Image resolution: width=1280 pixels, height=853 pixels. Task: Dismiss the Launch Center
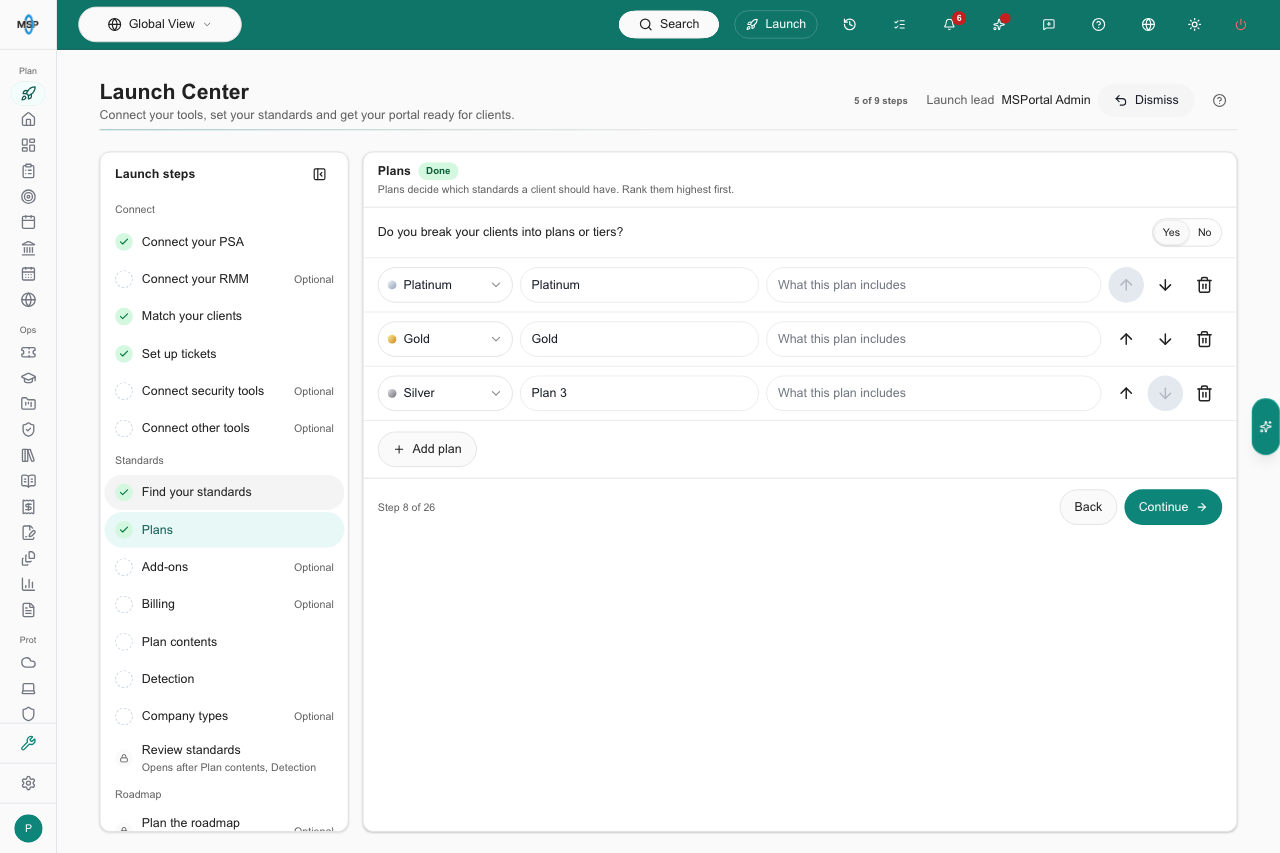1146,100
